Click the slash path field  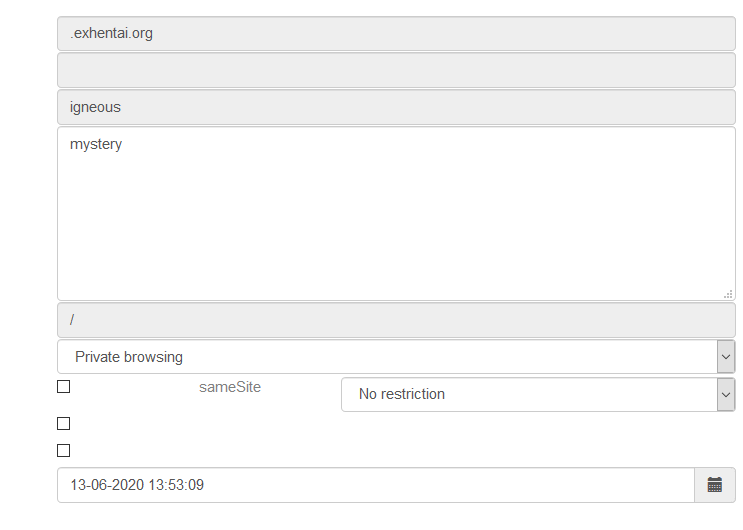coord(396,320)
